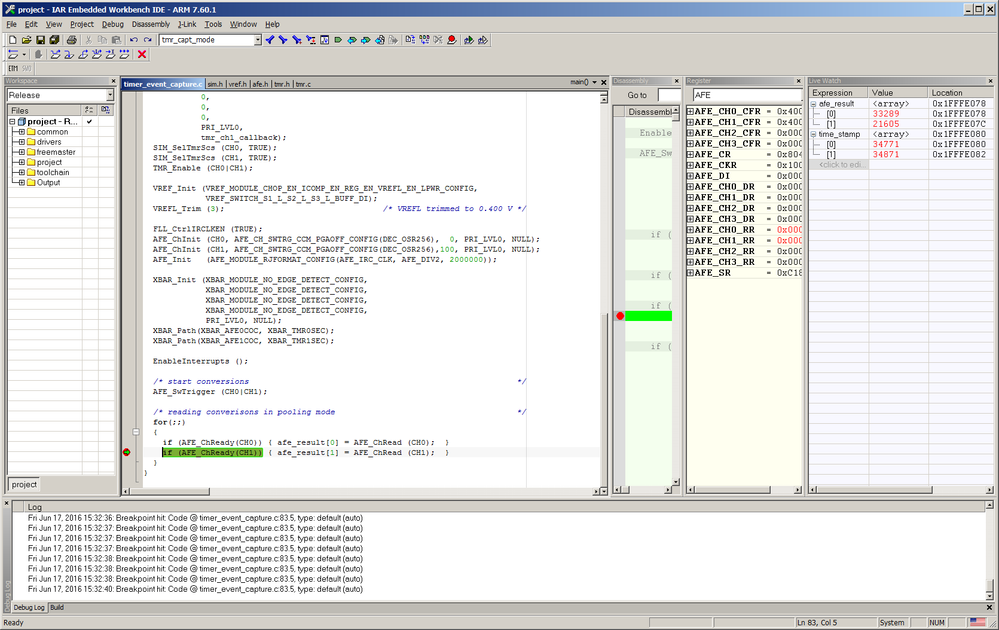Click the Redo toolbar icon
The height and width of the screenshot is (630, 999).
[147, 40]
